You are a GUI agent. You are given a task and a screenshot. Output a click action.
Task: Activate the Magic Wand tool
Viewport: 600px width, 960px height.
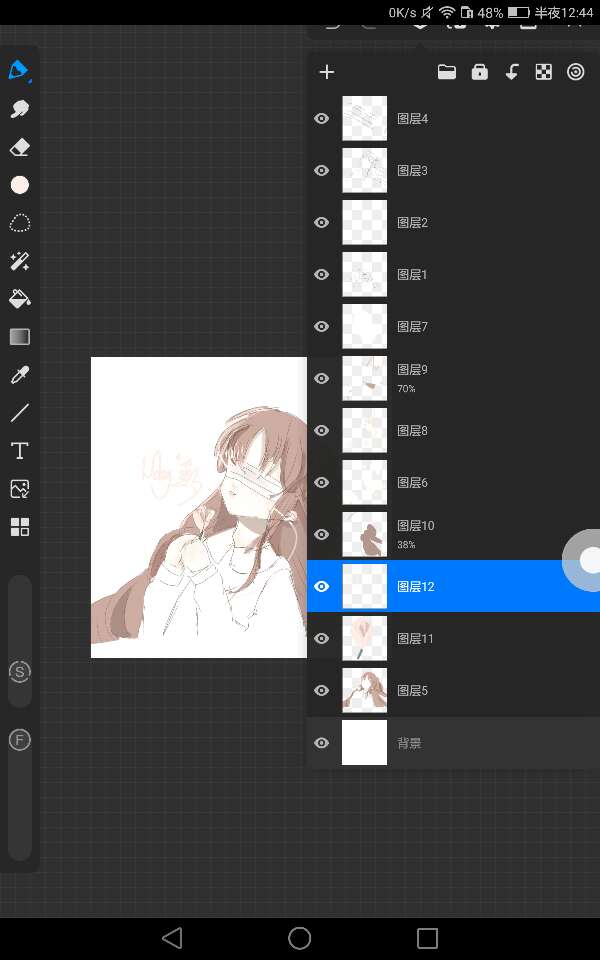pyautogui.click(x=19, y=261)
